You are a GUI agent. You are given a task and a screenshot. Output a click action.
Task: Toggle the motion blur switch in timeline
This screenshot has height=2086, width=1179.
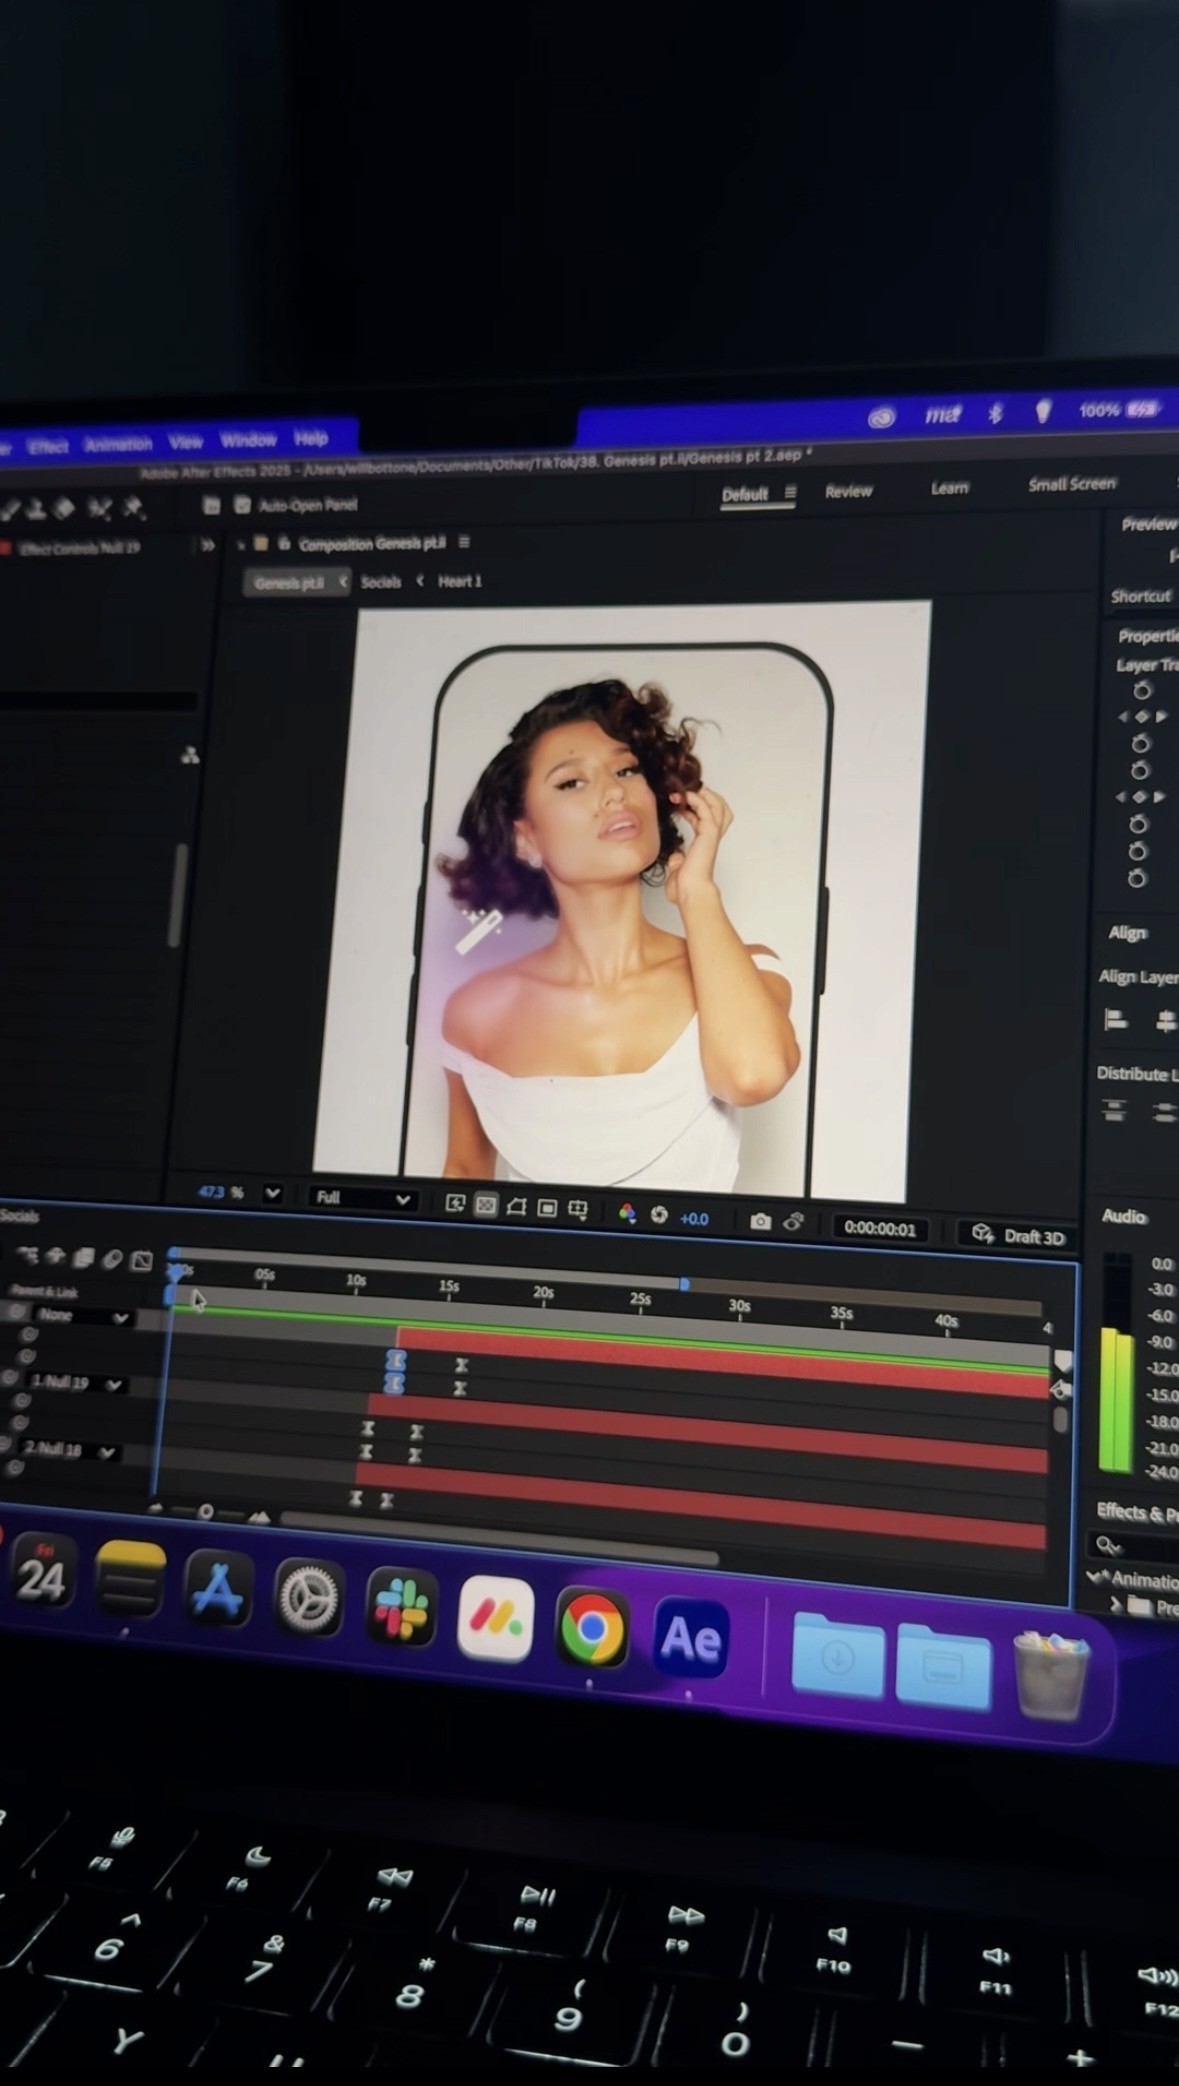click(113, 1259)
